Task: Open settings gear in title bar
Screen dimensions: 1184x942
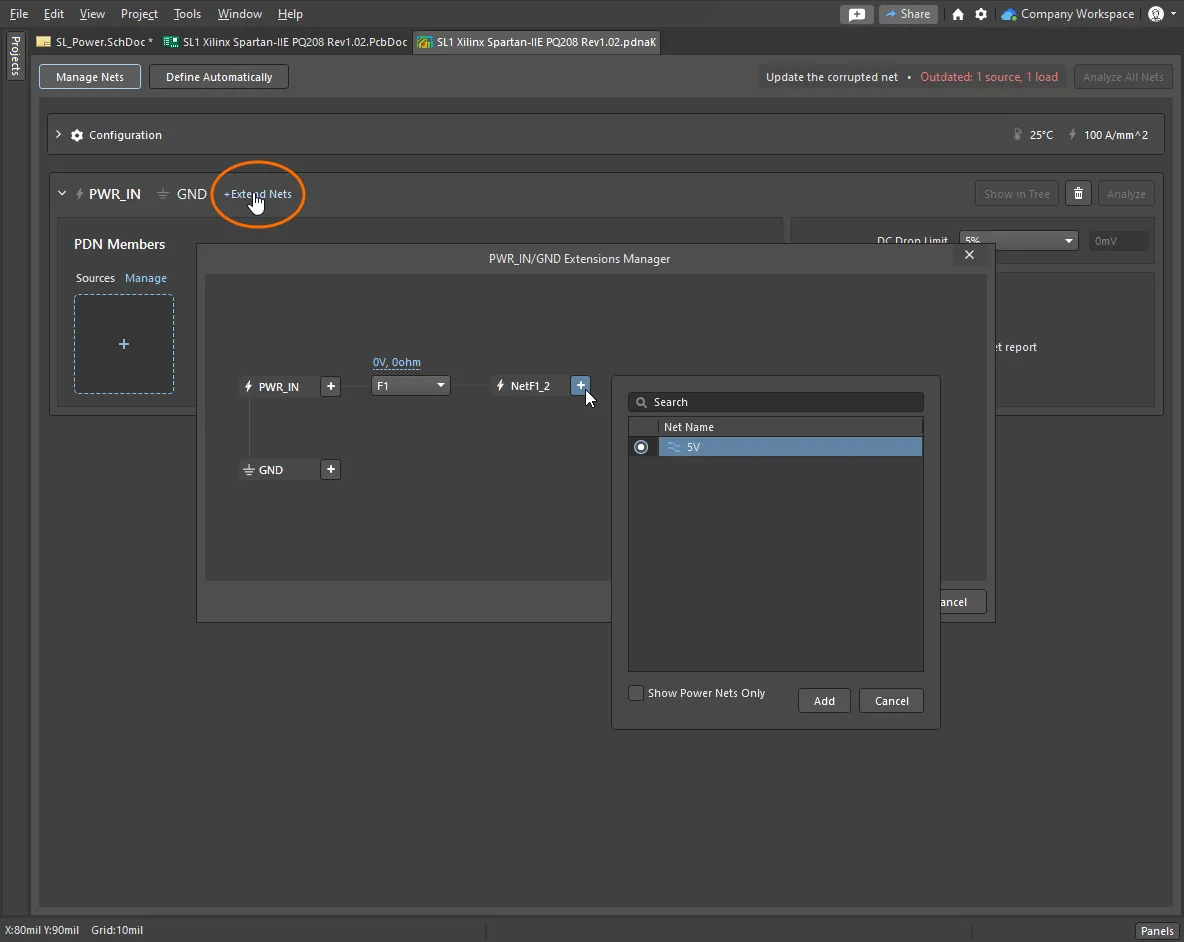Action: pos(981,14)
